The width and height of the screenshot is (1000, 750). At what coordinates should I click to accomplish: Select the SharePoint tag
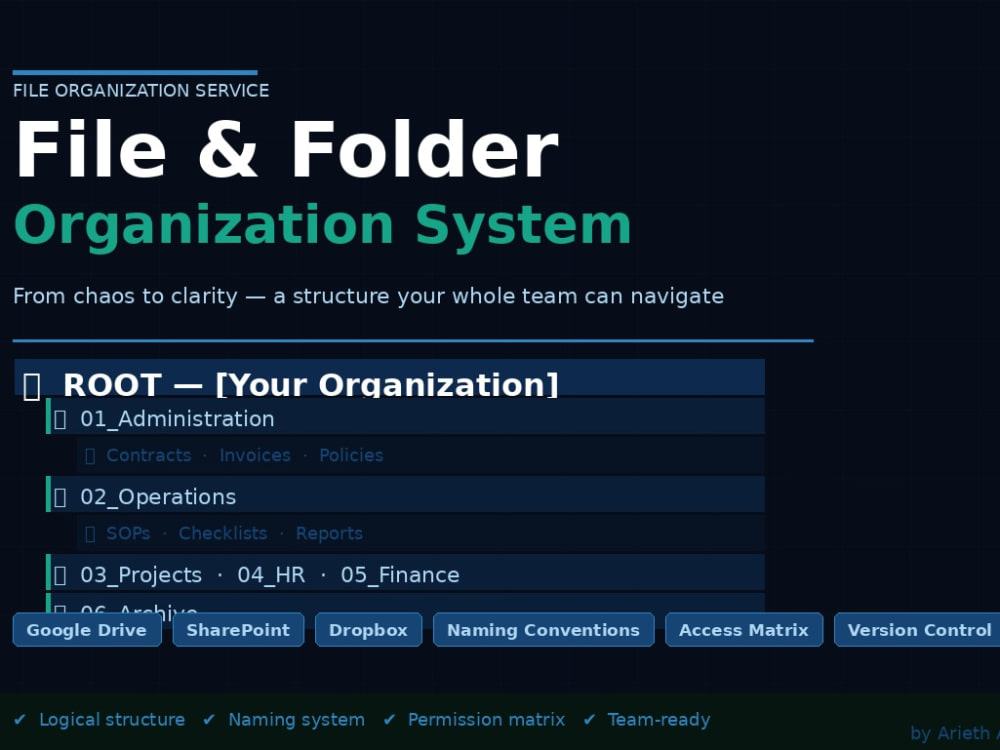238,629
